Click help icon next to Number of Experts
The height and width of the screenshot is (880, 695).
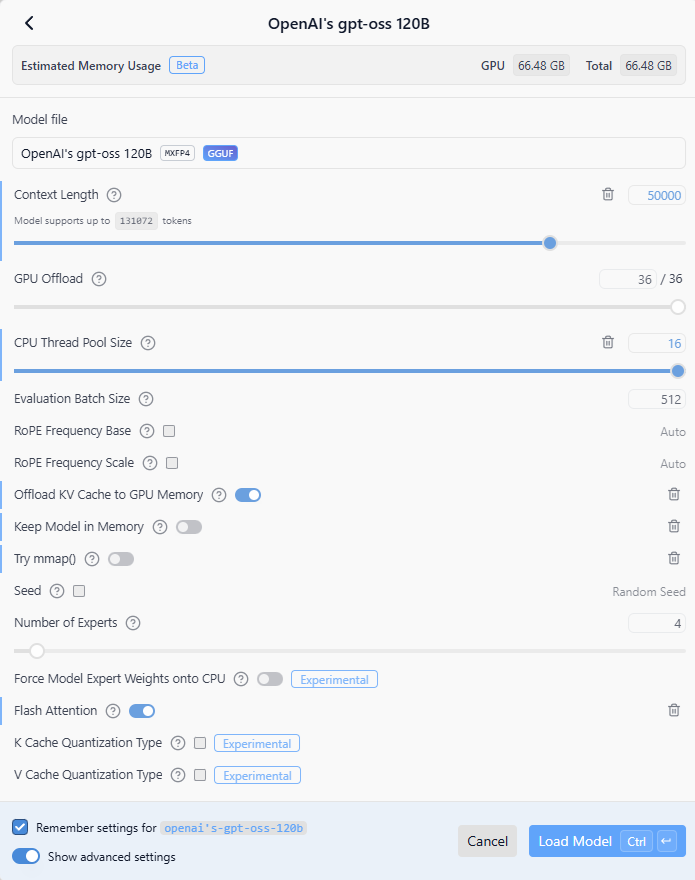tap(133, 623)
